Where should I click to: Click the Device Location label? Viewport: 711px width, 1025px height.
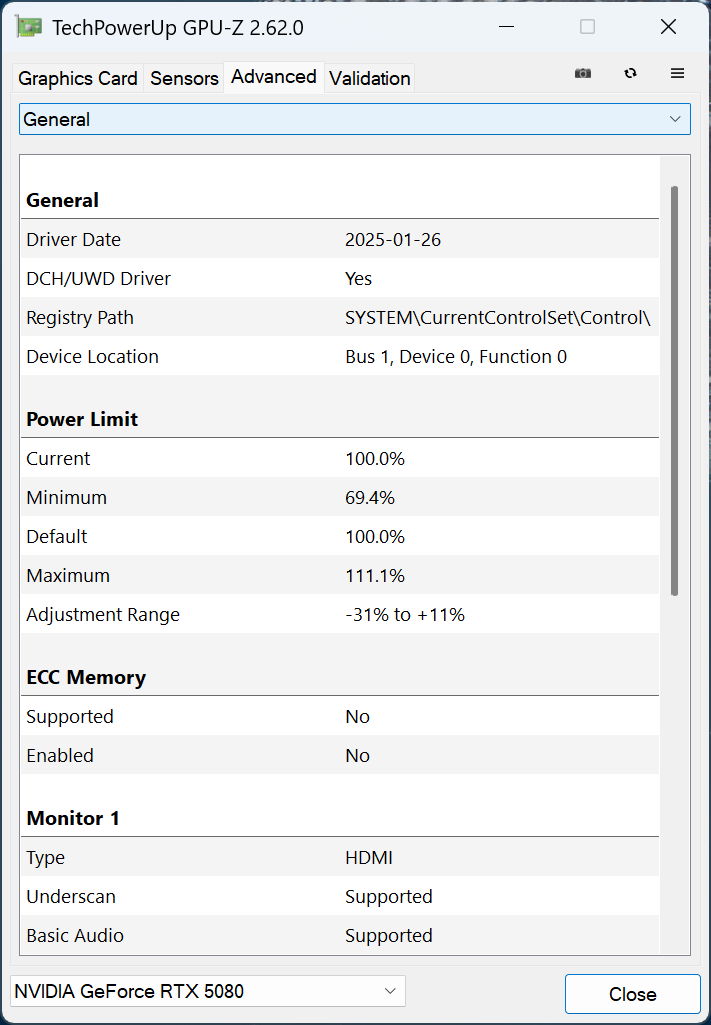[92, 357]
